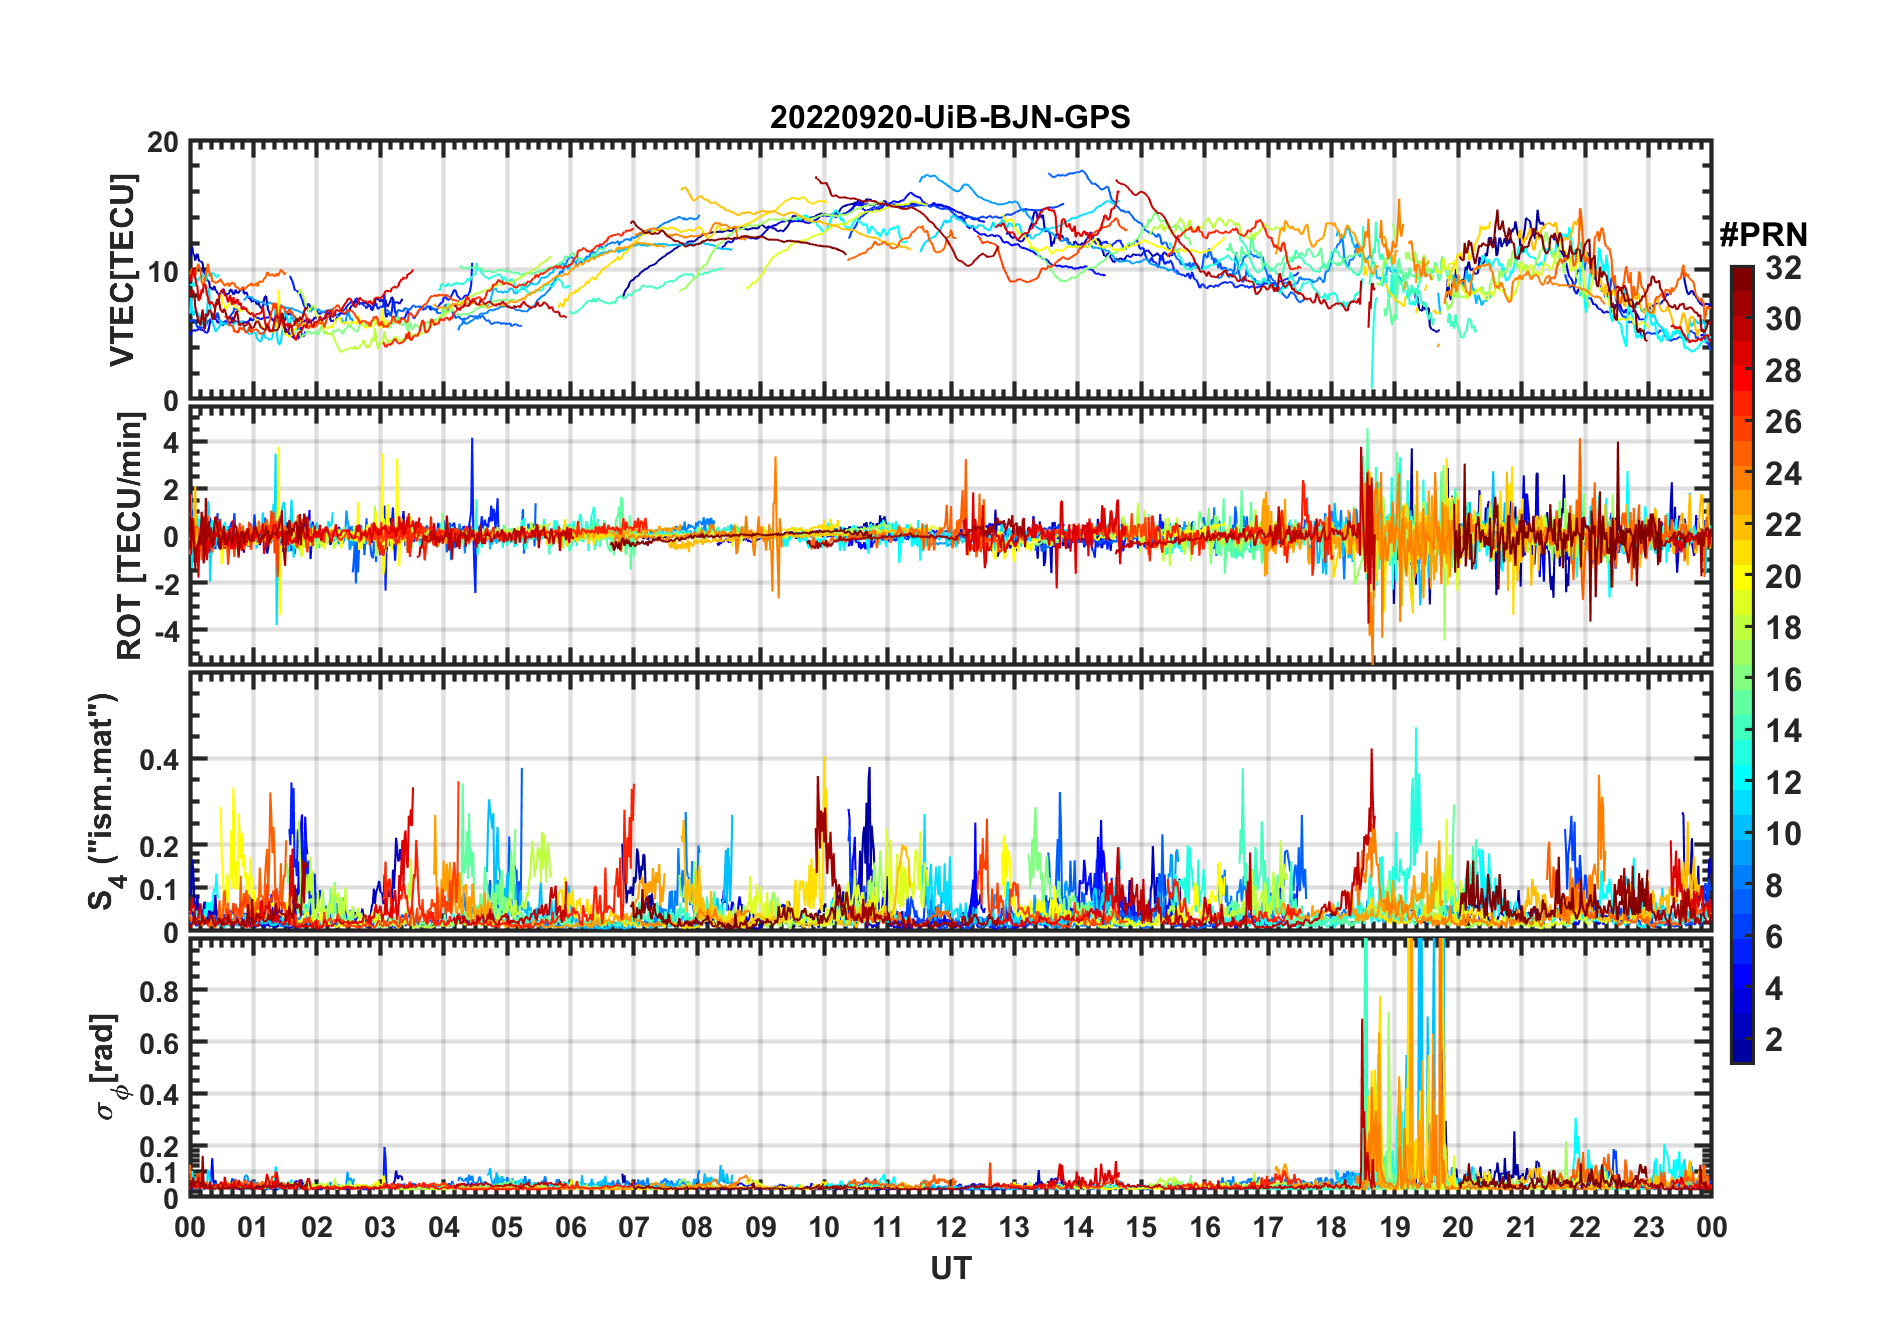Click the "20" tick on the VTEC axis
Viewport: 1902px width, 1330px height.
point(163,142)
